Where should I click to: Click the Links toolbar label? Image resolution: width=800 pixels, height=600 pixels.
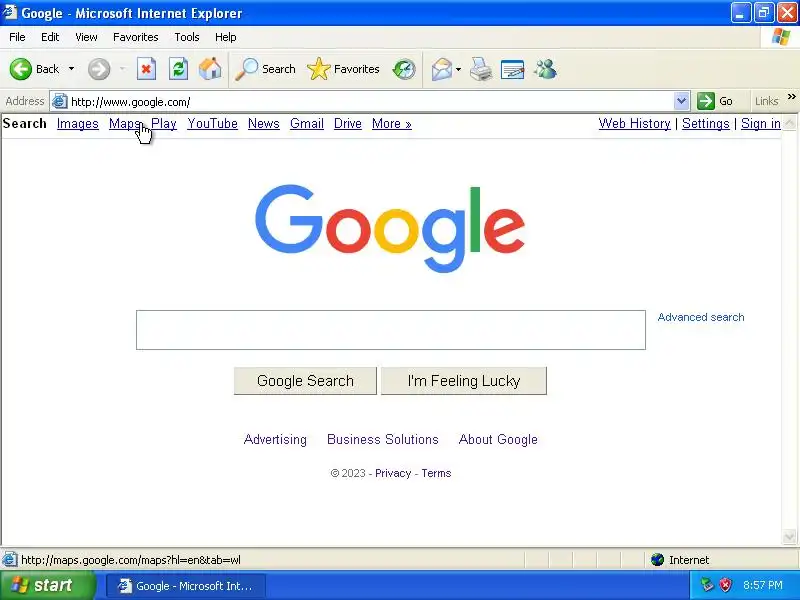767,101
